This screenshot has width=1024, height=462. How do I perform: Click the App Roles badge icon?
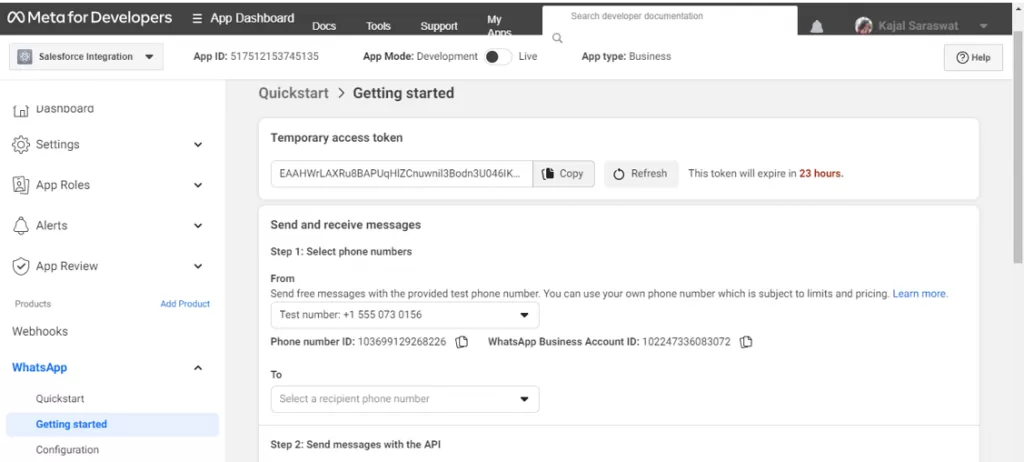click(21, 185)
